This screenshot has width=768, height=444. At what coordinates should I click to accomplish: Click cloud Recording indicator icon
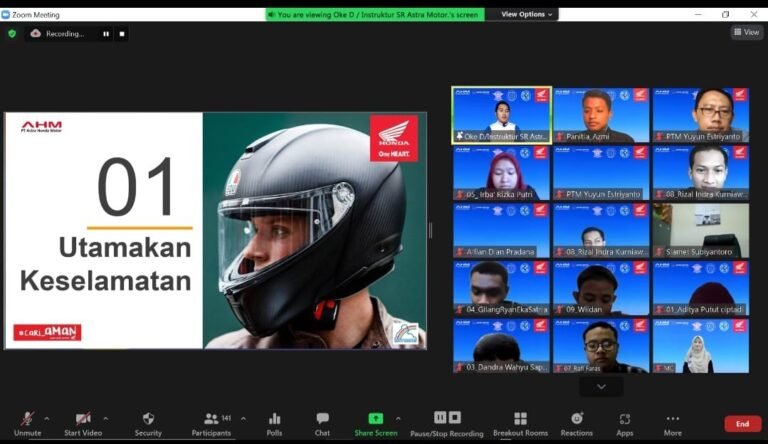[x=36, y=33]
